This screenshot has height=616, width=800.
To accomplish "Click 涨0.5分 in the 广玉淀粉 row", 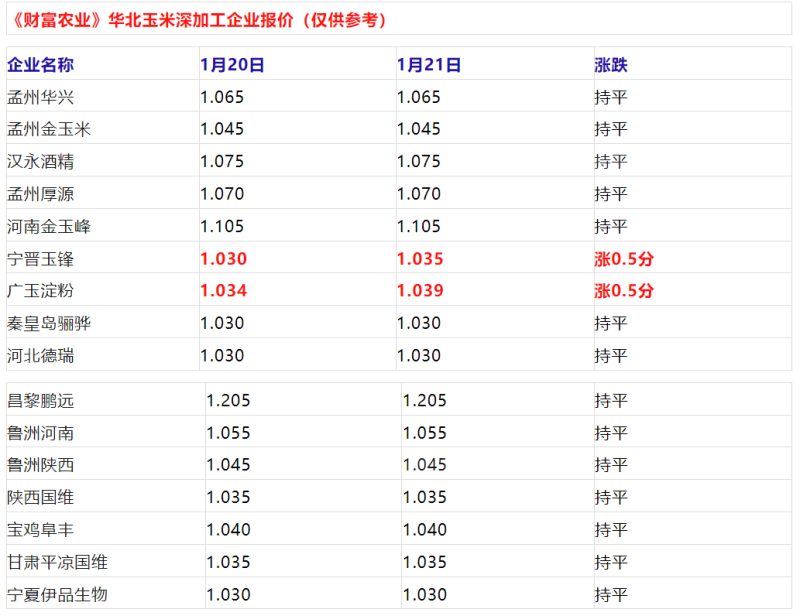I will pos(624,292).
